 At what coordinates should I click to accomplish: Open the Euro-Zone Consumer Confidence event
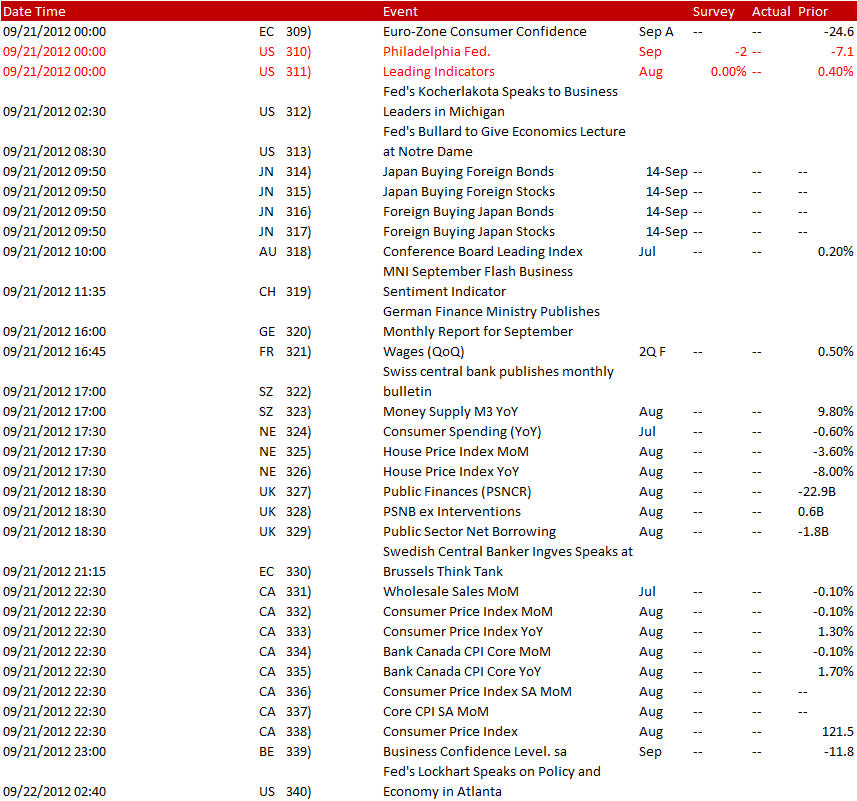pyautogui.click(x=484, y=31)
